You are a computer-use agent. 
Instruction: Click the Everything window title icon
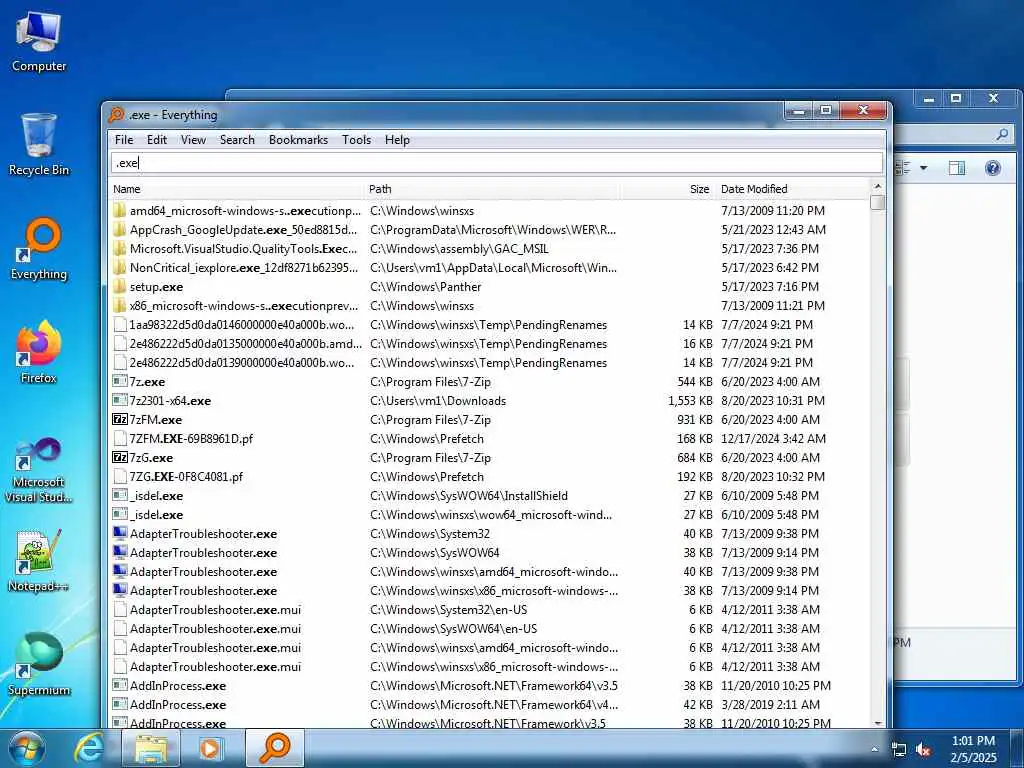[117, 115]
